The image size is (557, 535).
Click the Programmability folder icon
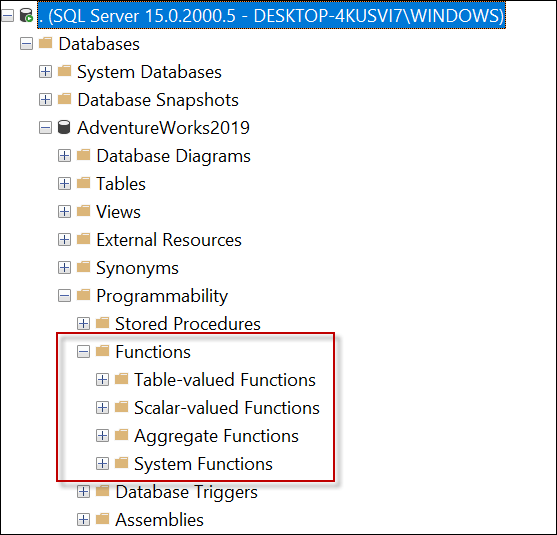pos(83,295)
